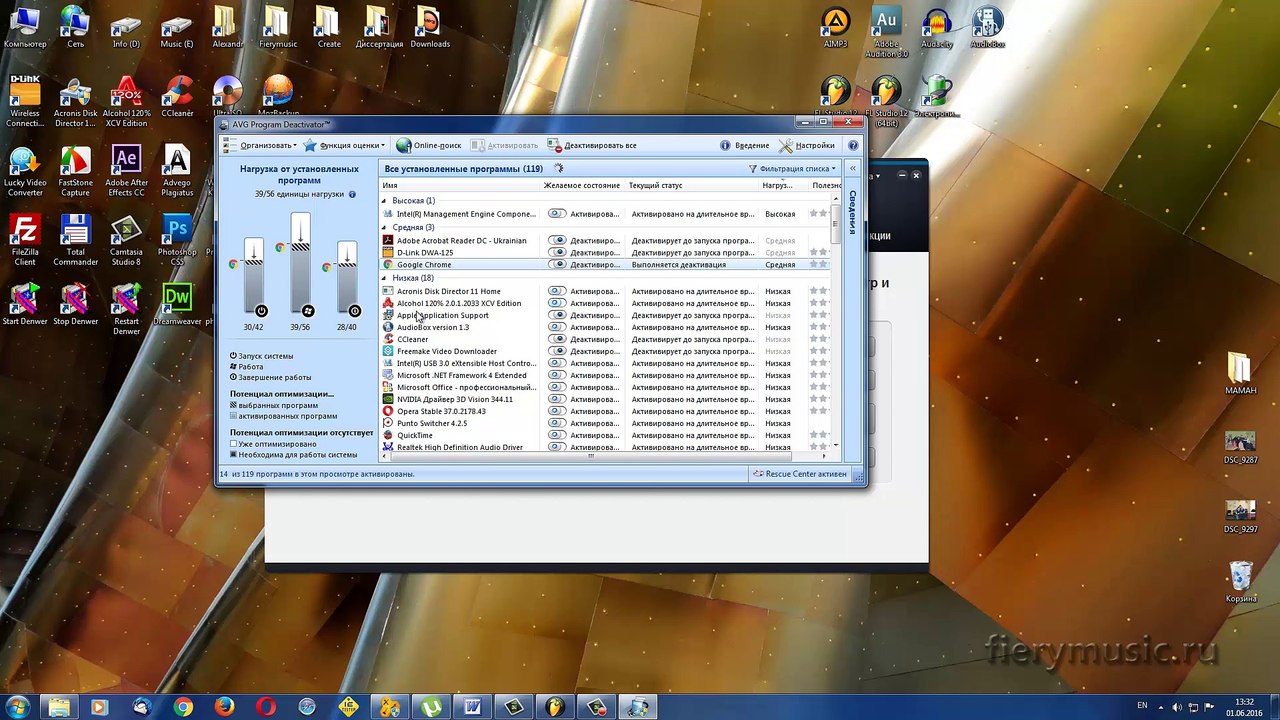Click the QuickTime icon in program list
The image size is (1280, 720).
[388, 435]
